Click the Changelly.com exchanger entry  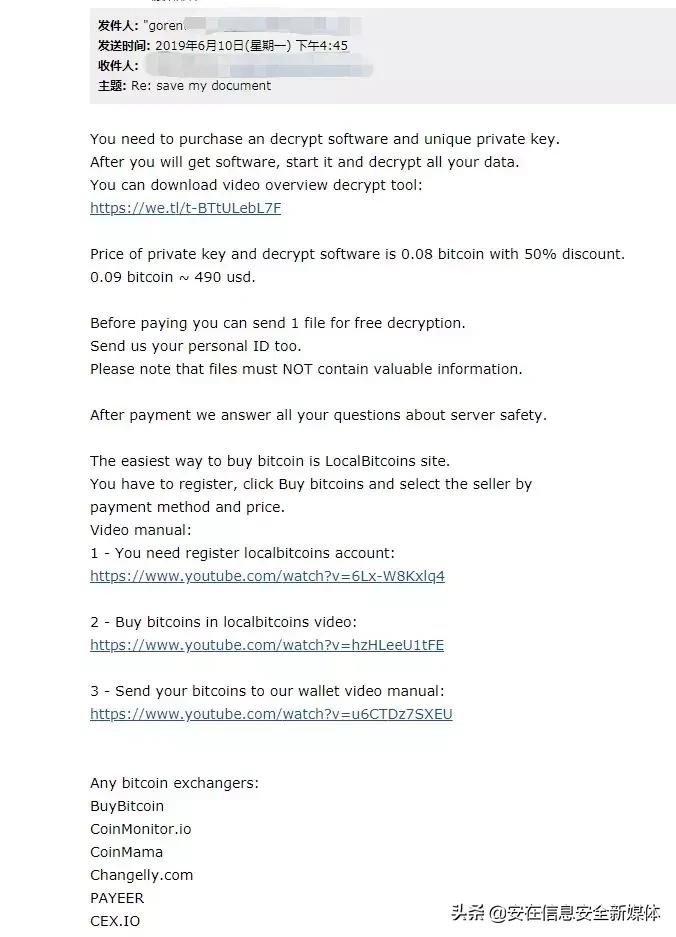coord(141,875)
